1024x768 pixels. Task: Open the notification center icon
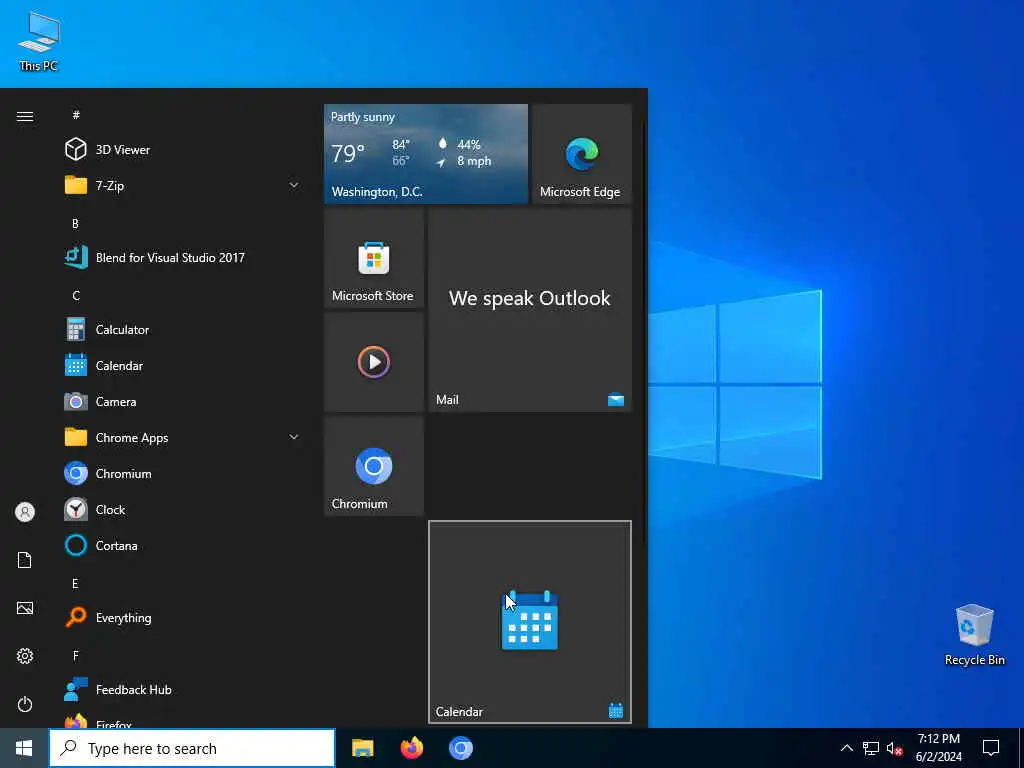pyautogui.click(x=991, y=748)
